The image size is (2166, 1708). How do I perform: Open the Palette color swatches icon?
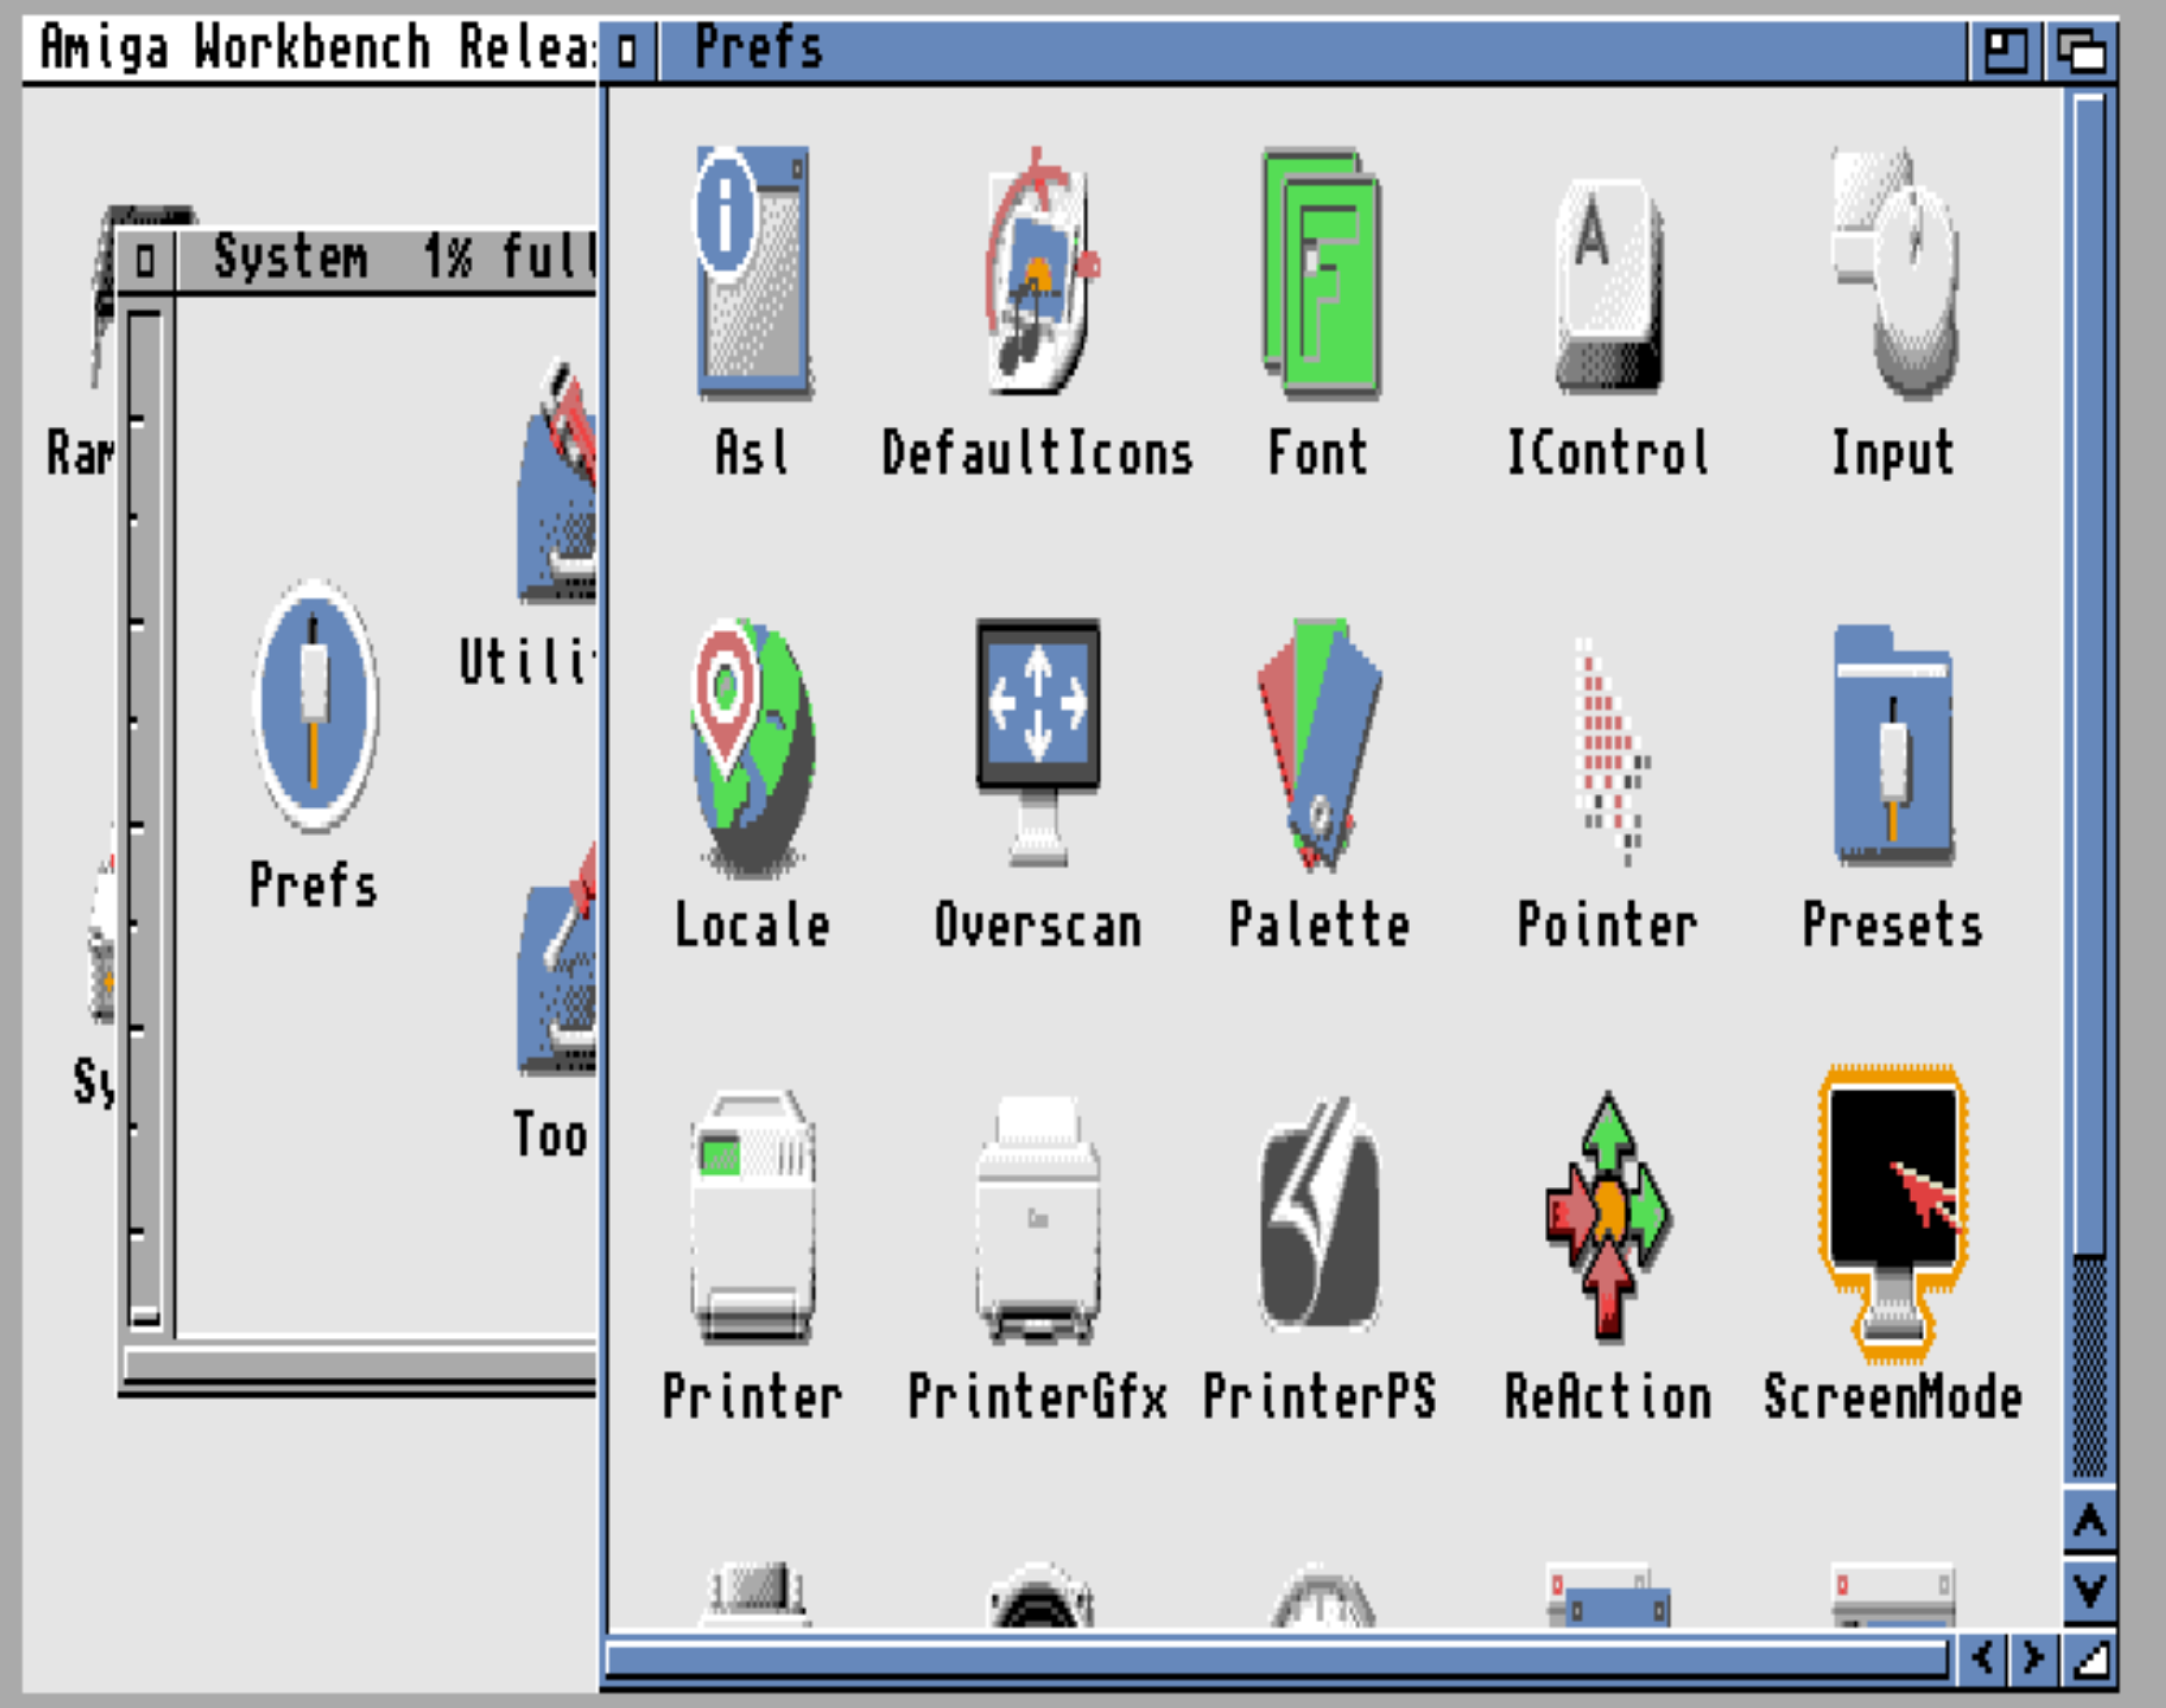(1320, 744)
